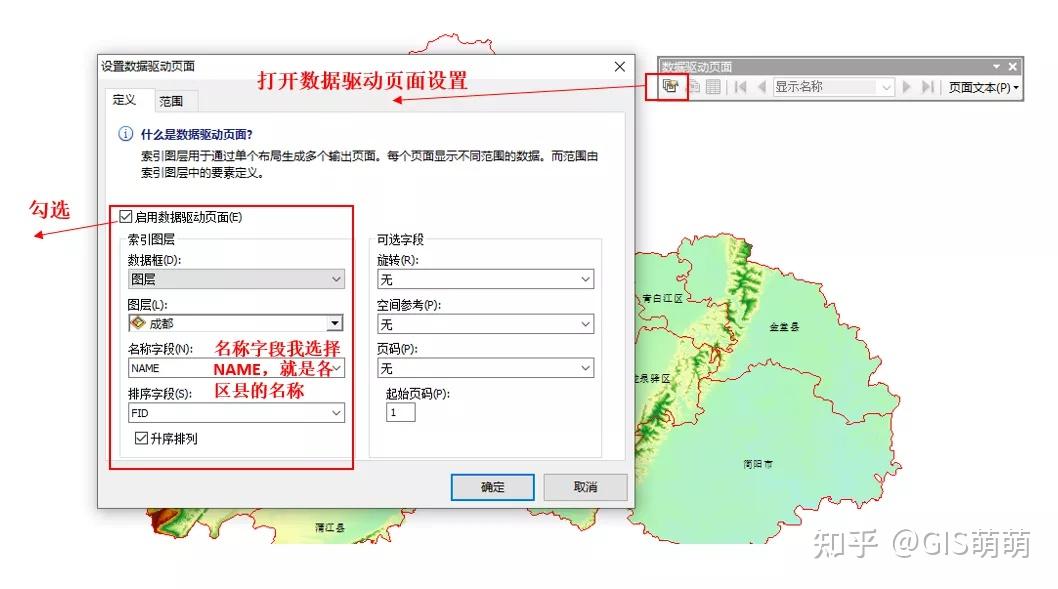Go to first page in toolbar
Screen dimensions: 1058x589
pos(740,86)
